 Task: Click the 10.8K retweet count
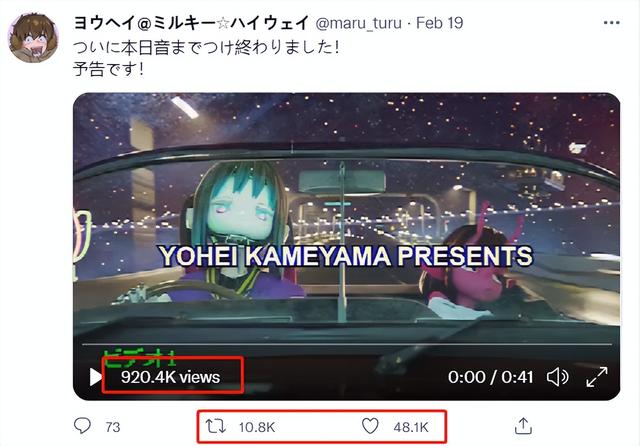tap(257, 427)
